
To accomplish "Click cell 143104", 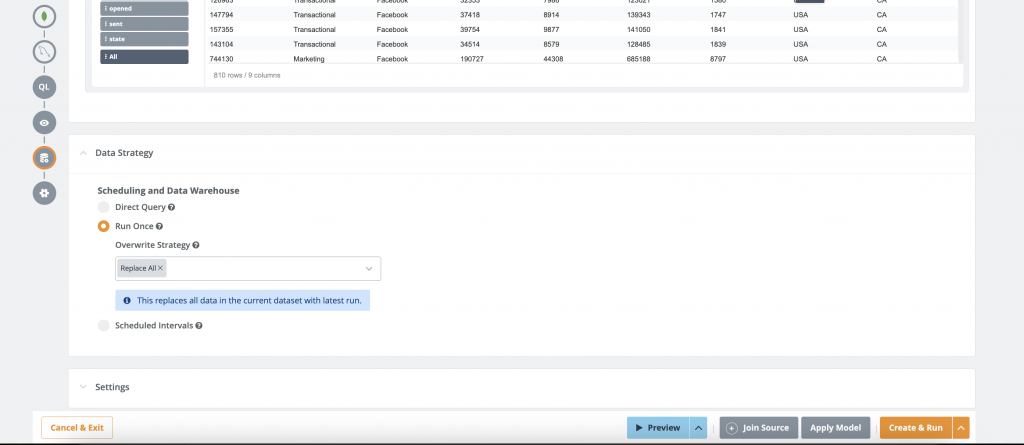I will point(221,44).
